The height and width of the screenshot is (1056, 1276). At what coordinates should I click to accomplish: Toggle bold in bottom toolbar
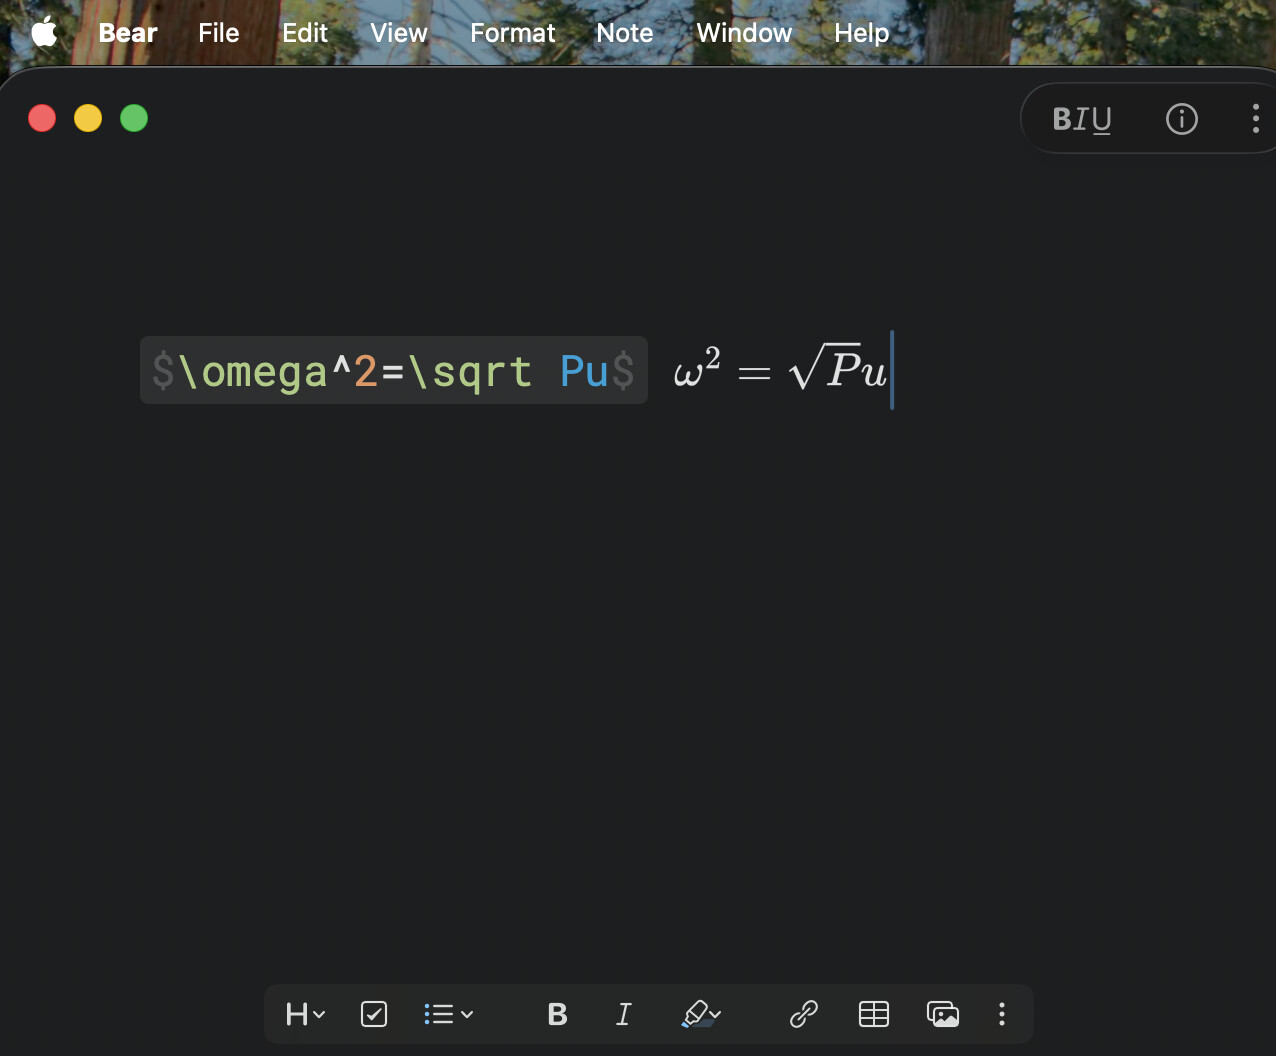(558, 1015)
